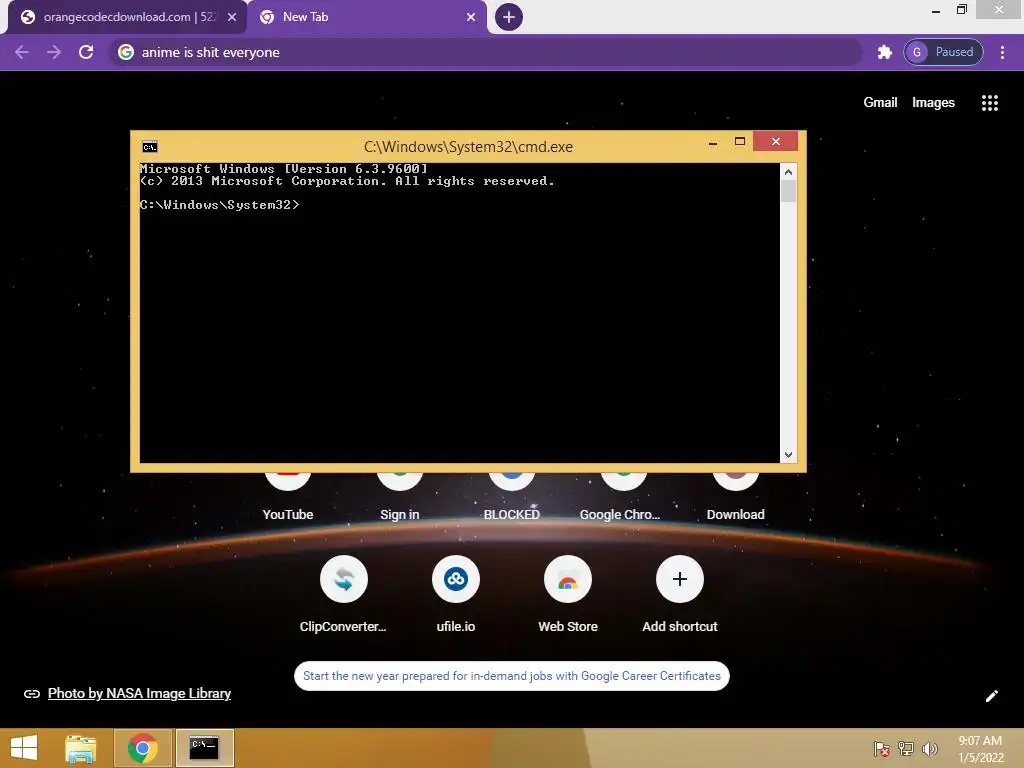Image resolution: width=1024 pixels, height=768 pixels.
Task: Close the New Tab tab
Action: click(471, 17)
